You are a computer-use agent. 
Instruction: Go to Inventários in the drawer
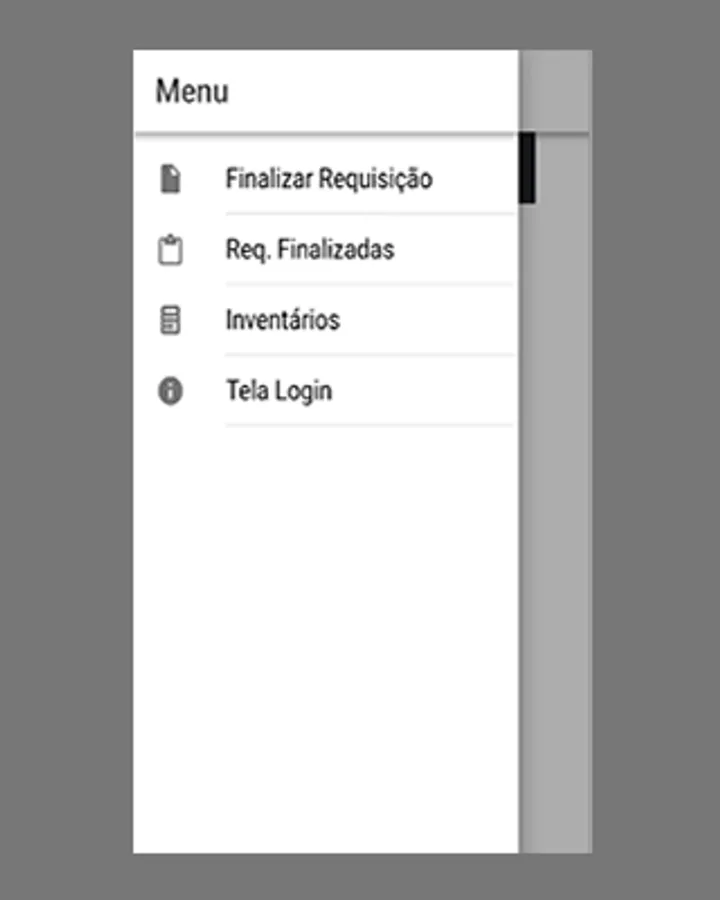click(283, 320)
